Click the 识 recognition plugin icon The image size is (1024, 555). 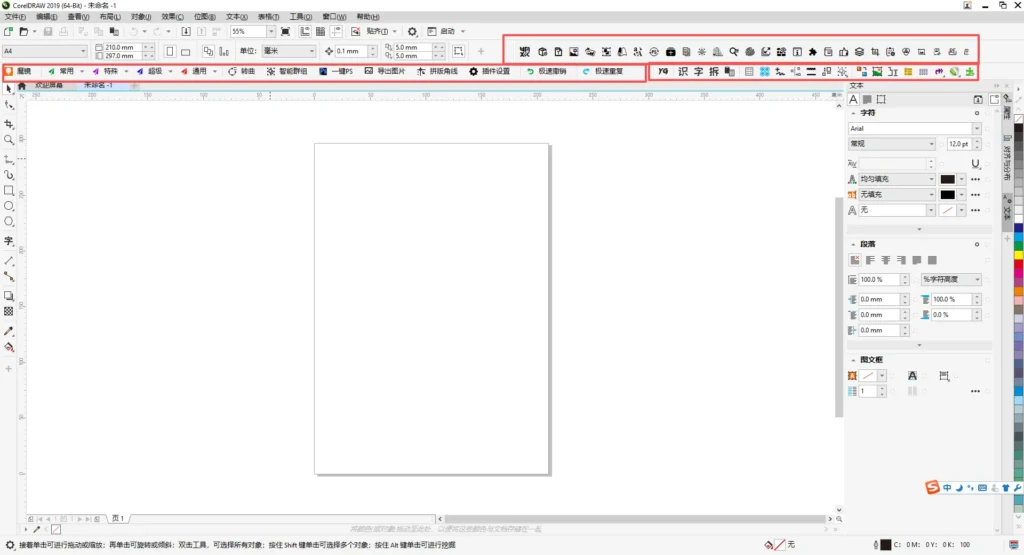[683, 72]
